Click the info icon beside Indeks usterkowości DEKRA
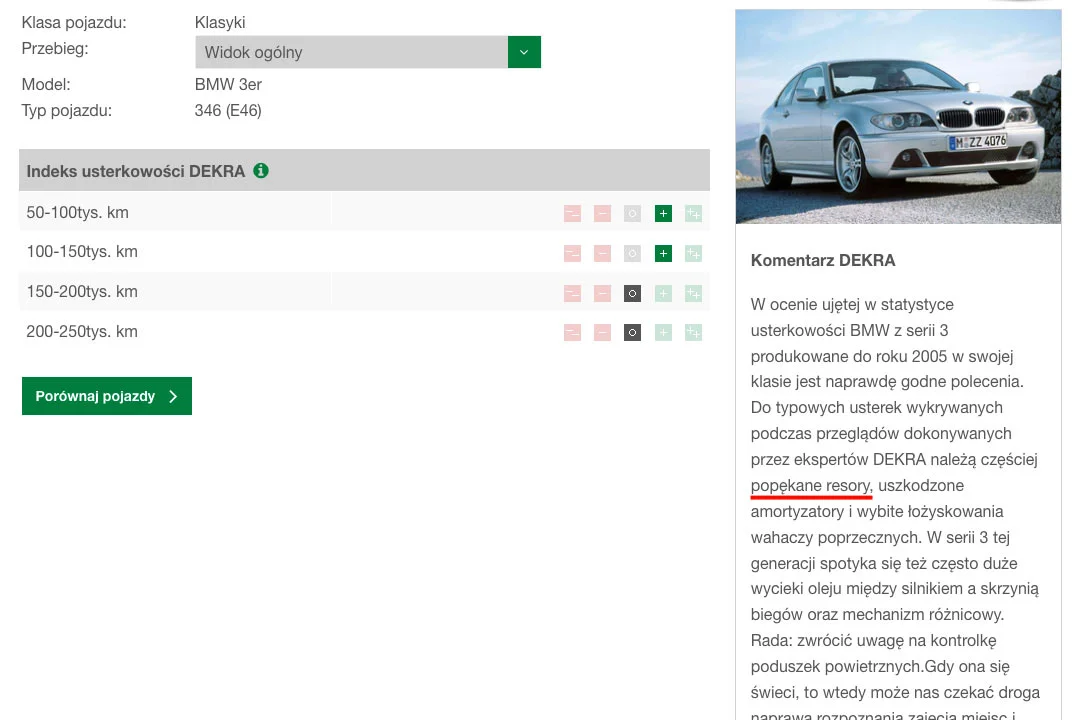Screen dimensions: 1081x720 tap(261, 170)
